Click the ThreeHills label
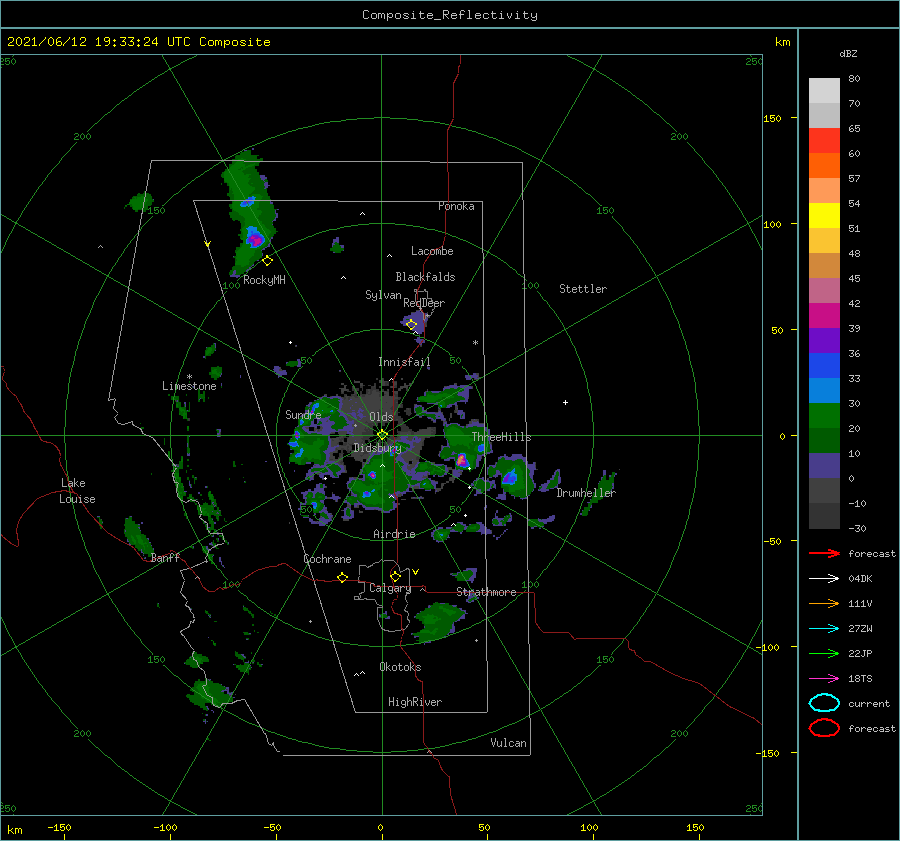 point(502,437)
